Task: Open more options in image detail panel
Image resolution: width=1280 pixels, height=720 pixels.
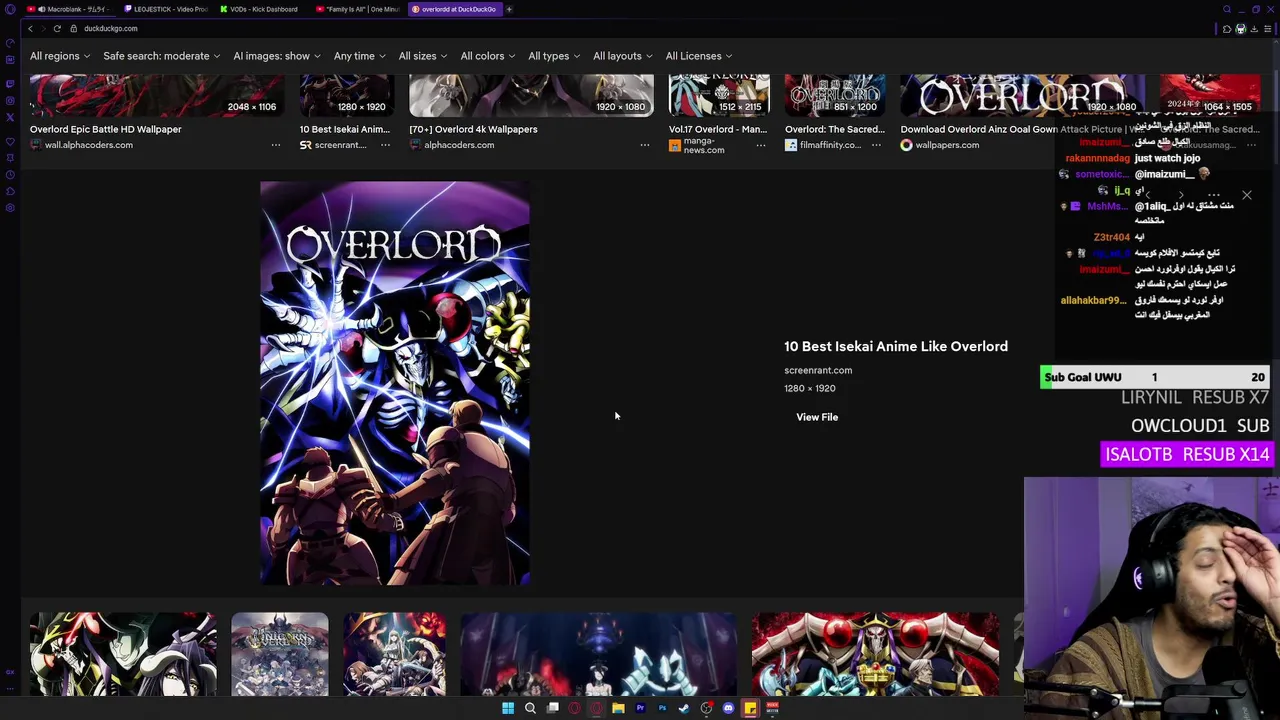Action: click(1214, 195)
